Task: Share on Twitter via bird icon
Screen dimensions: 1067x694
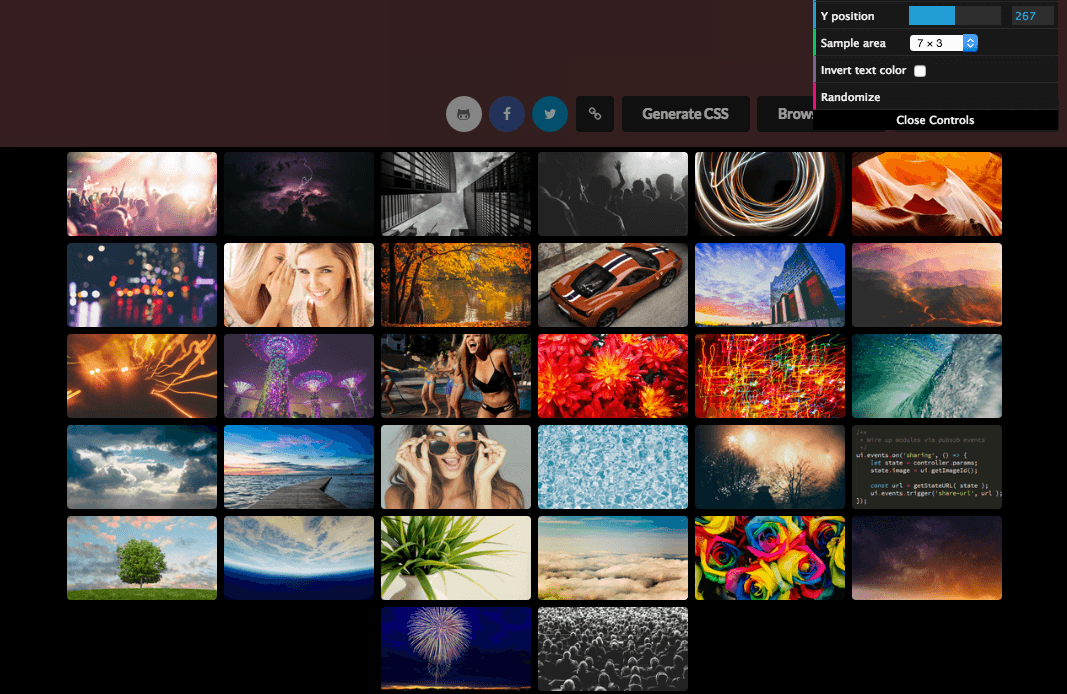Action: pyautogui.click(x=550, y=114)
